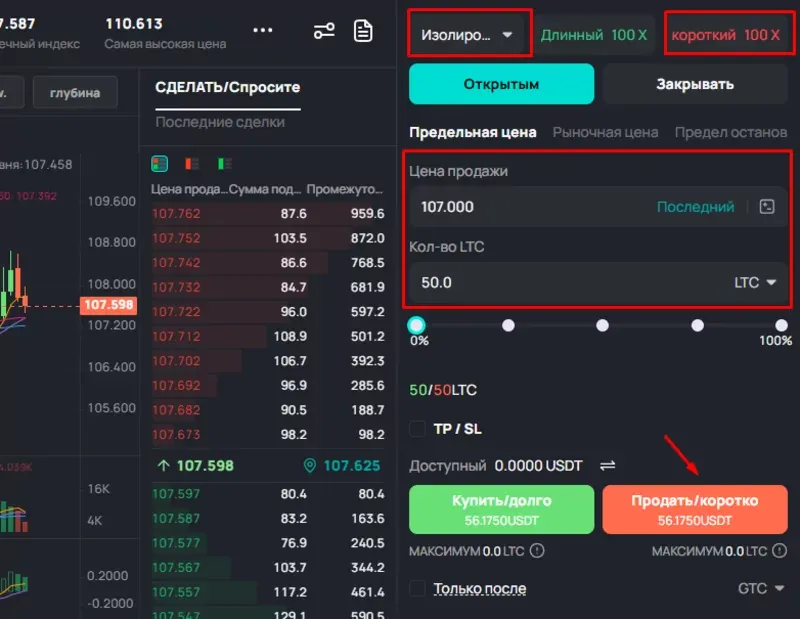Switch to Рыночная цена tab
Viewport: 800px width, 619px height.
(x=605, y=132)
